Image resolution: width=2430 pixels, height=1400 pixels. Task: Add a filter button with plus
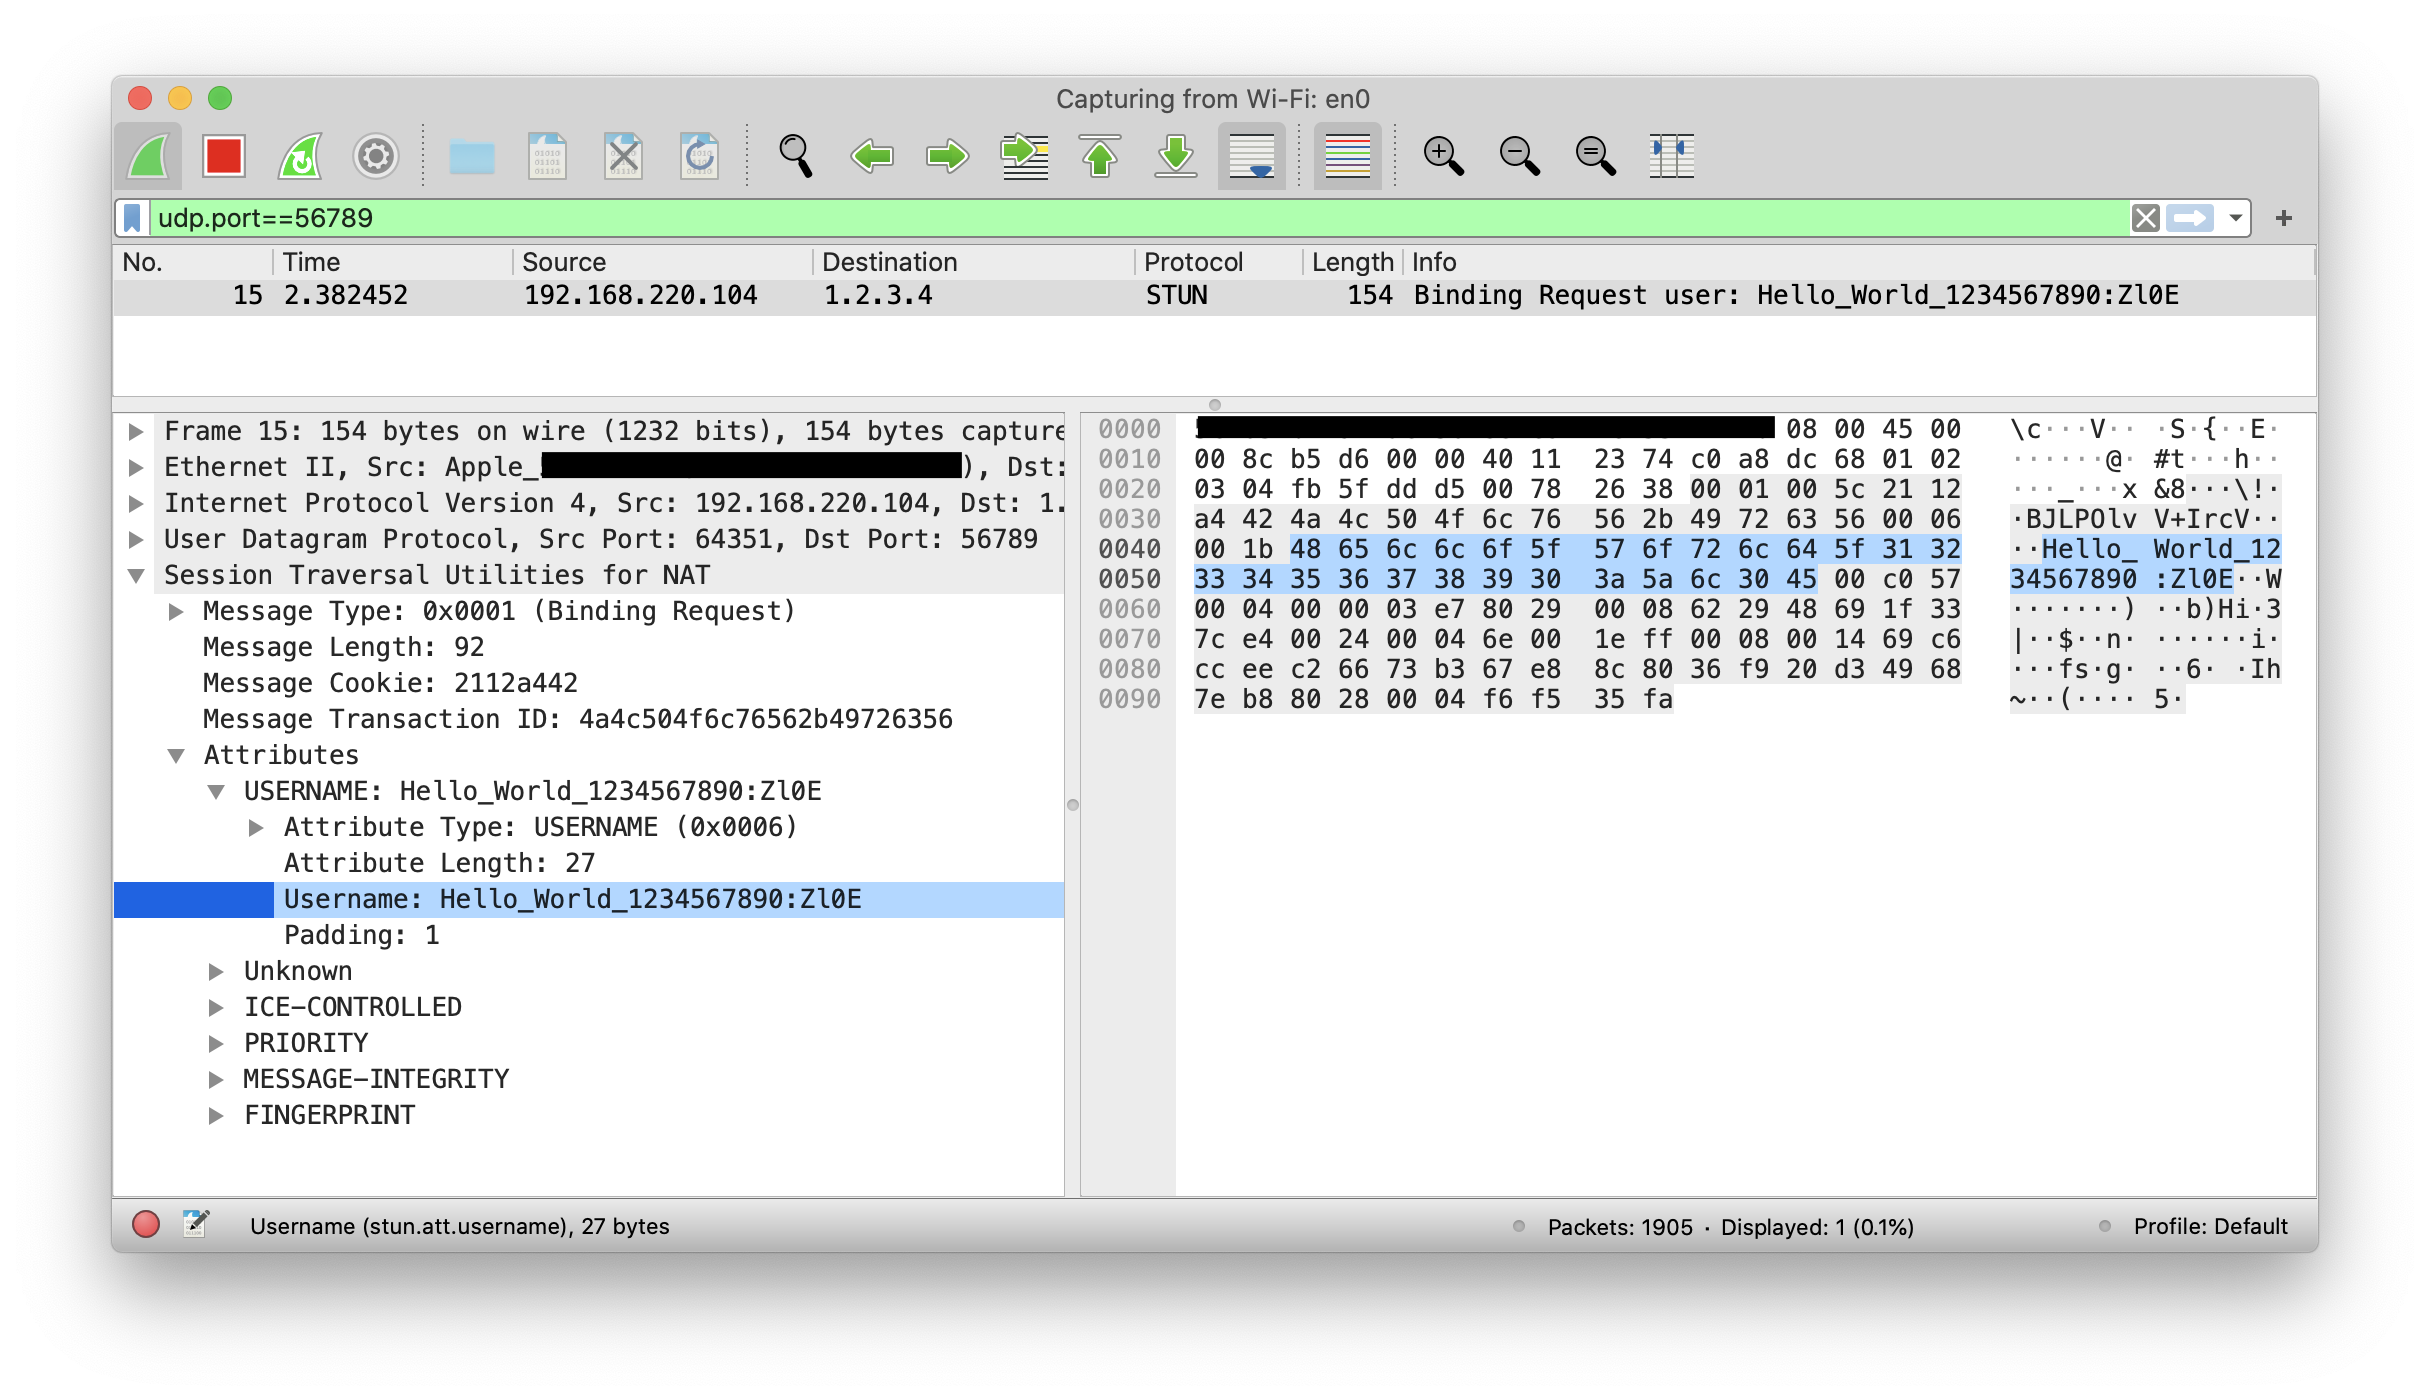click(x=2283, y=218)
